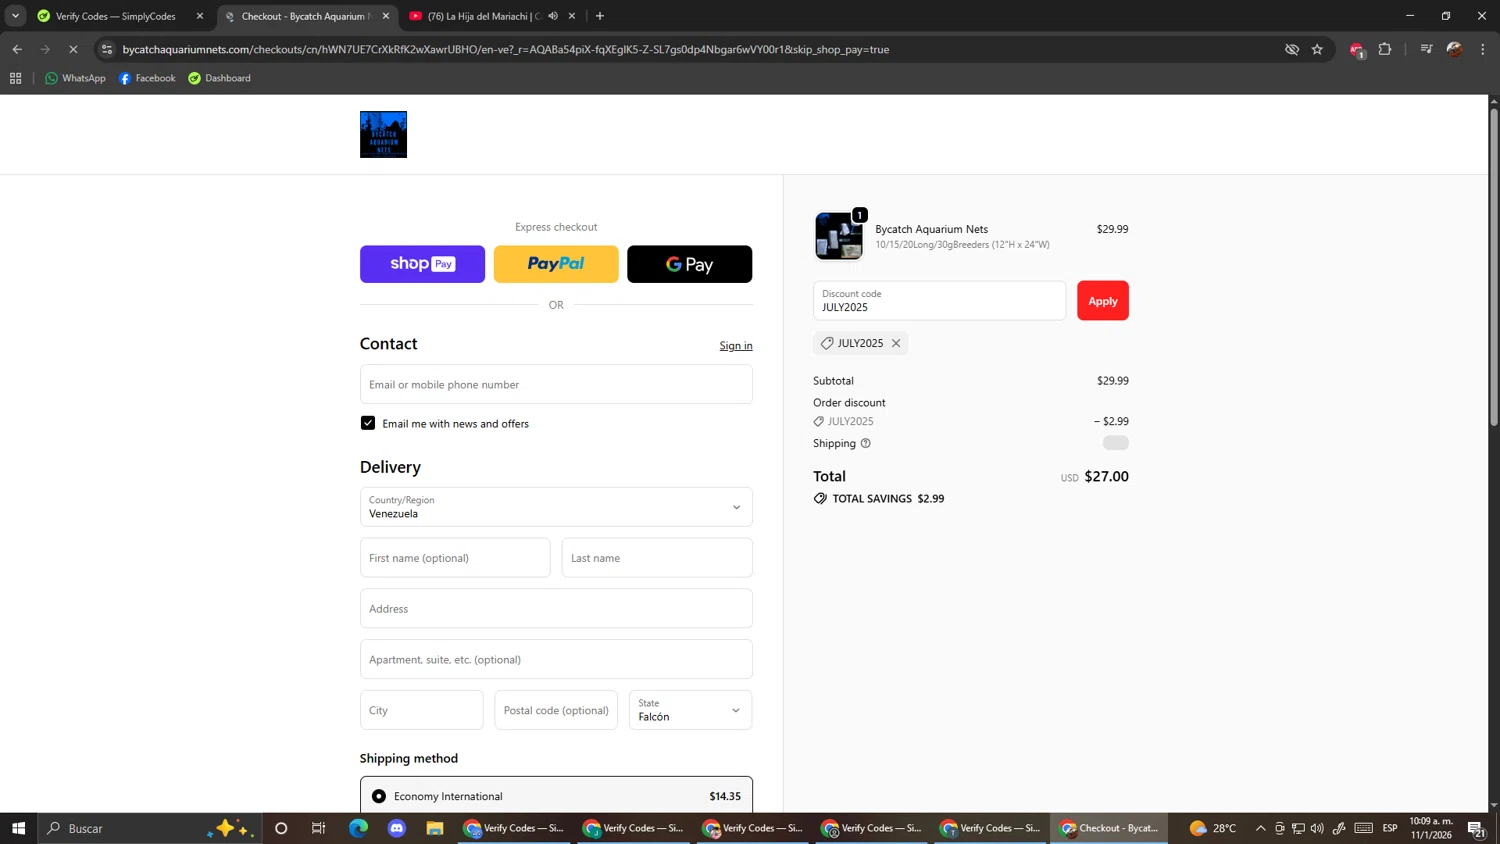Remove the JULY2025 discount tag
The width and height of the screenshot is (1500, 844).
(896, 343)
